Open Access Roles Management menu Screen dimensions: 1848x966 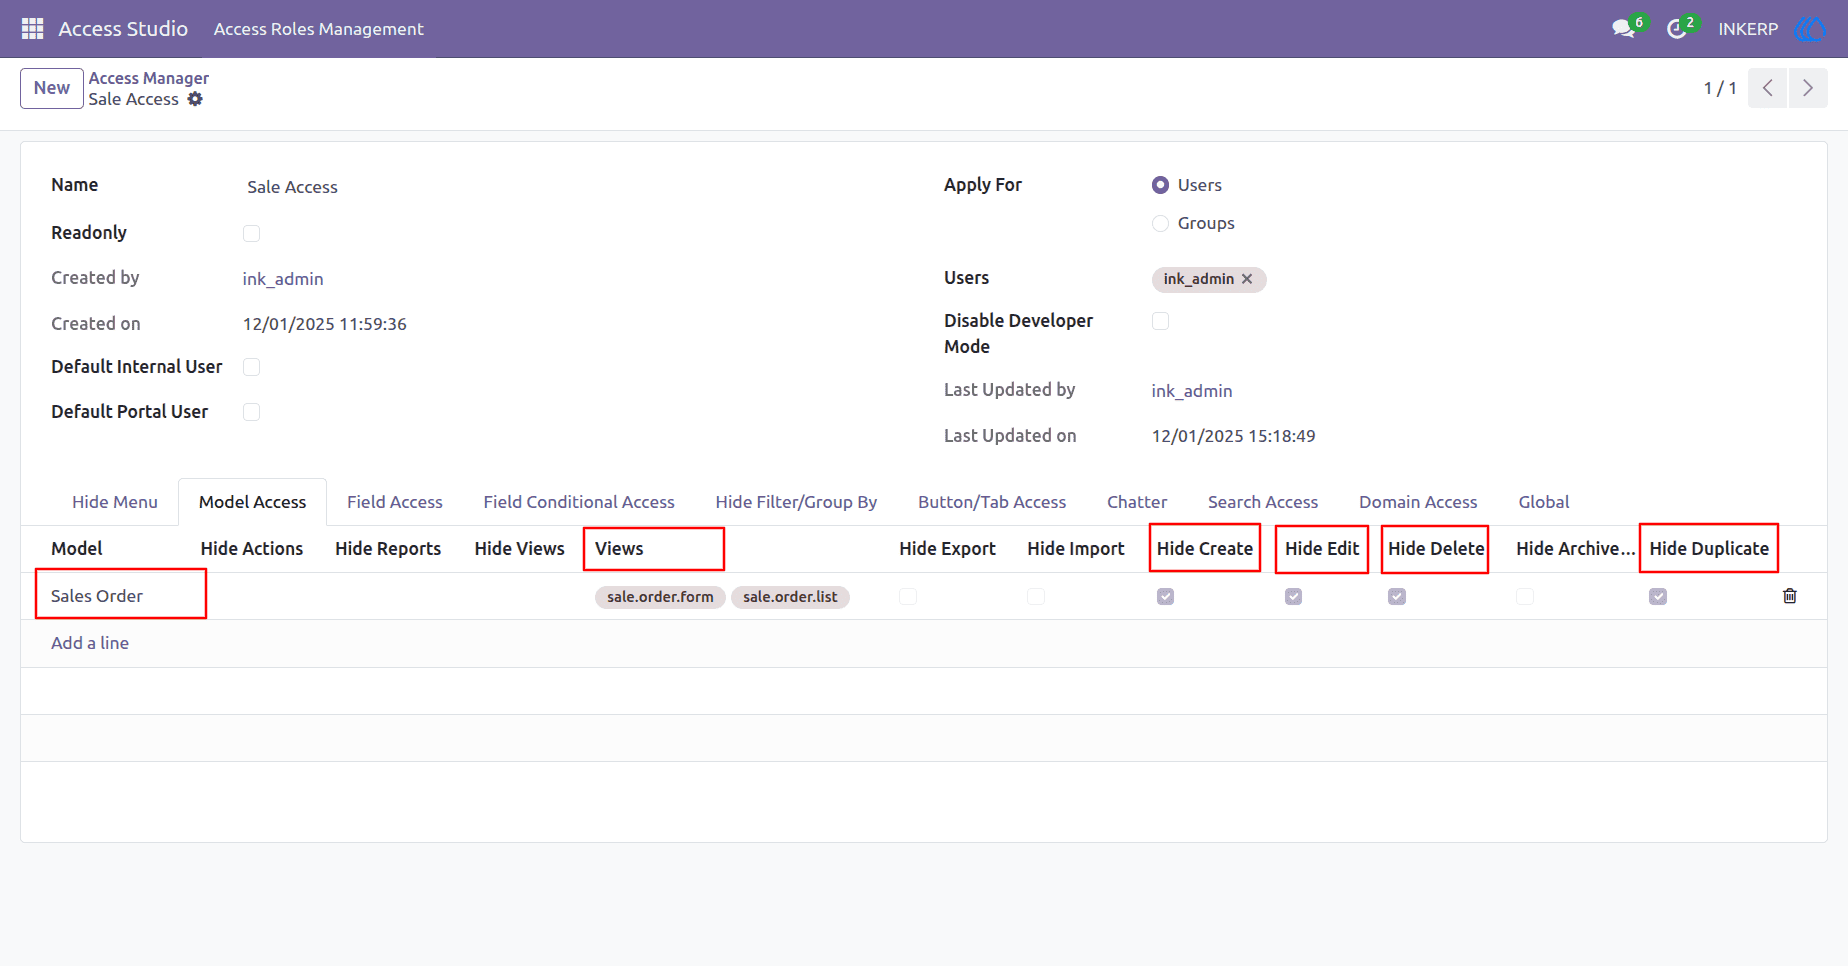[x=319, y=29]
